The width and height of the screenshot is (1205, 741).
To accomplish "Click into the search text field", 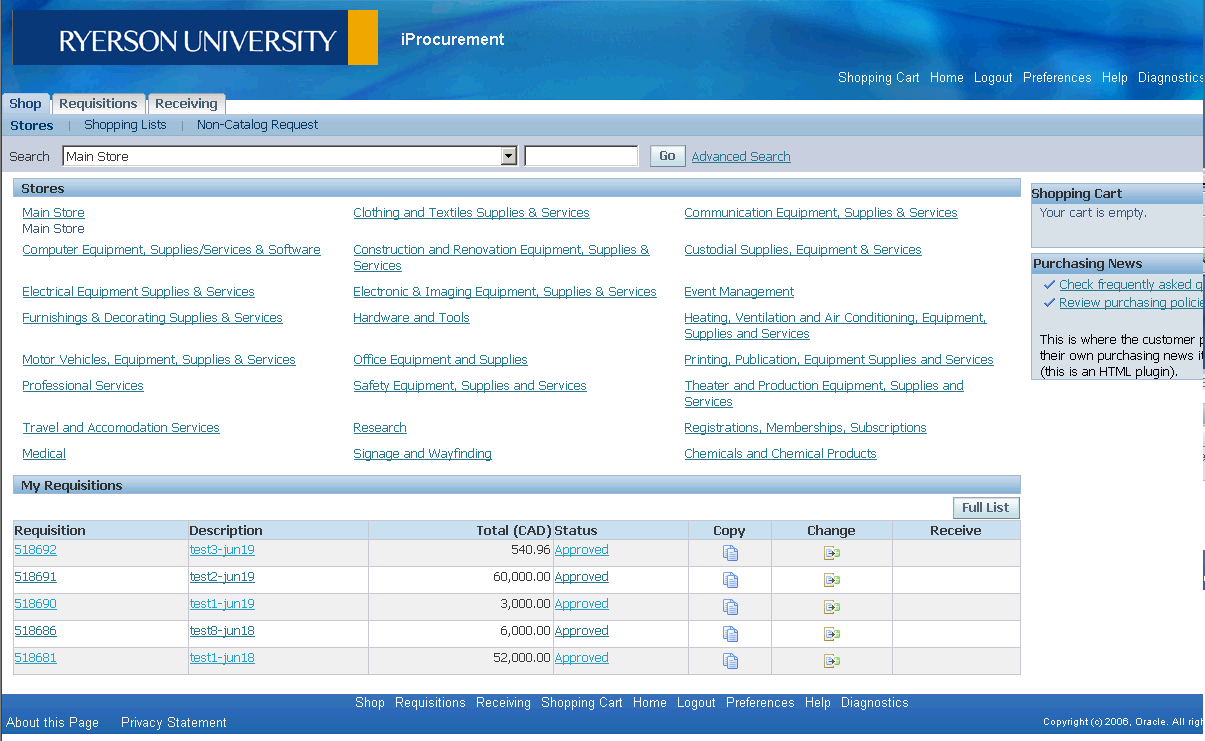I will click(x=581, y=156).
